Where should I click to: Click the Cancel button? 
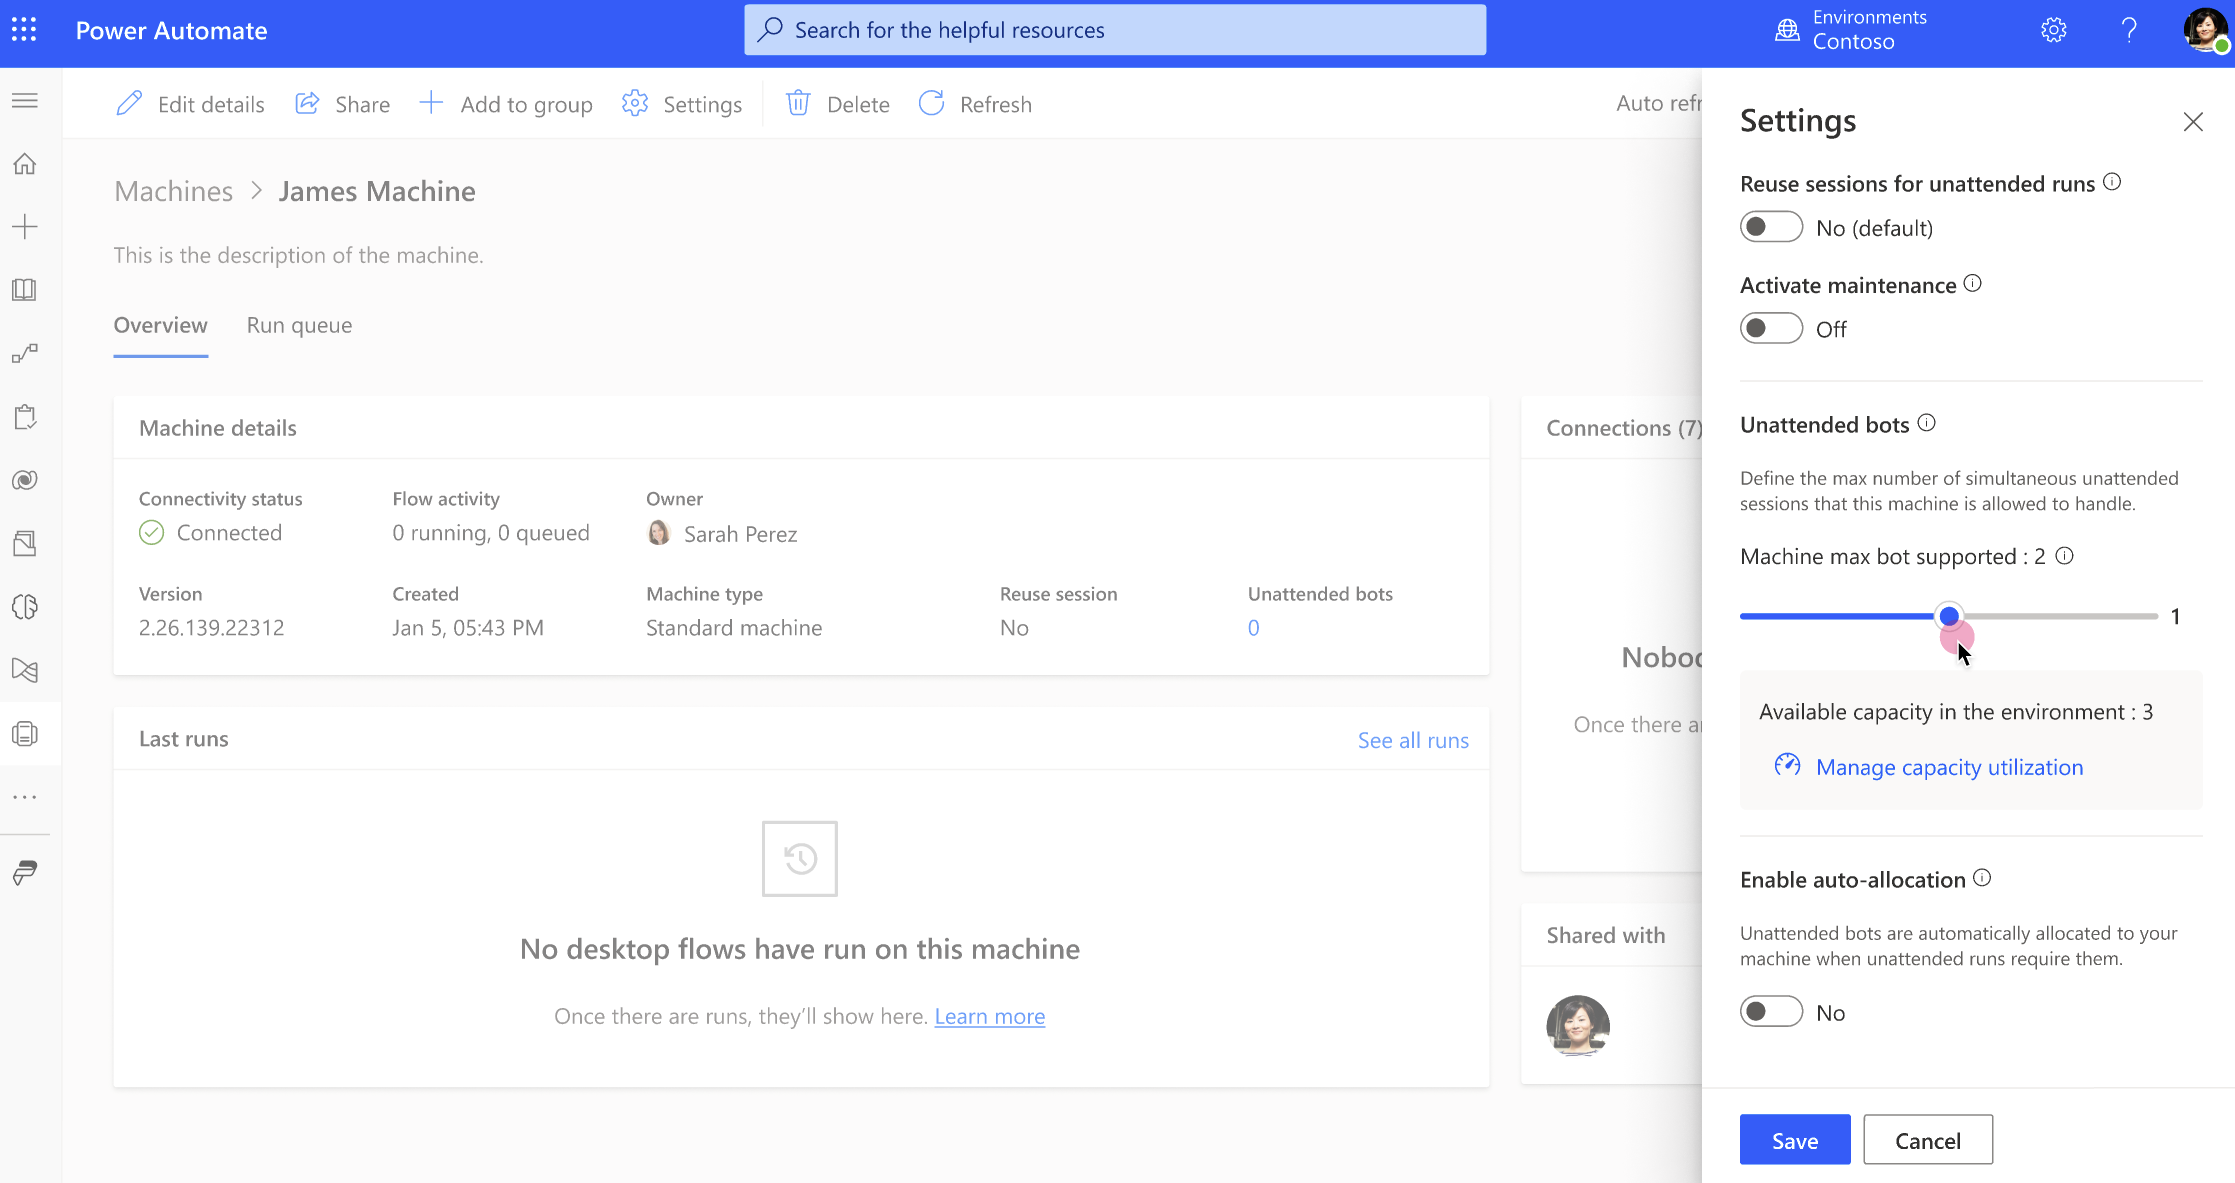(x=1928, y=1140)
